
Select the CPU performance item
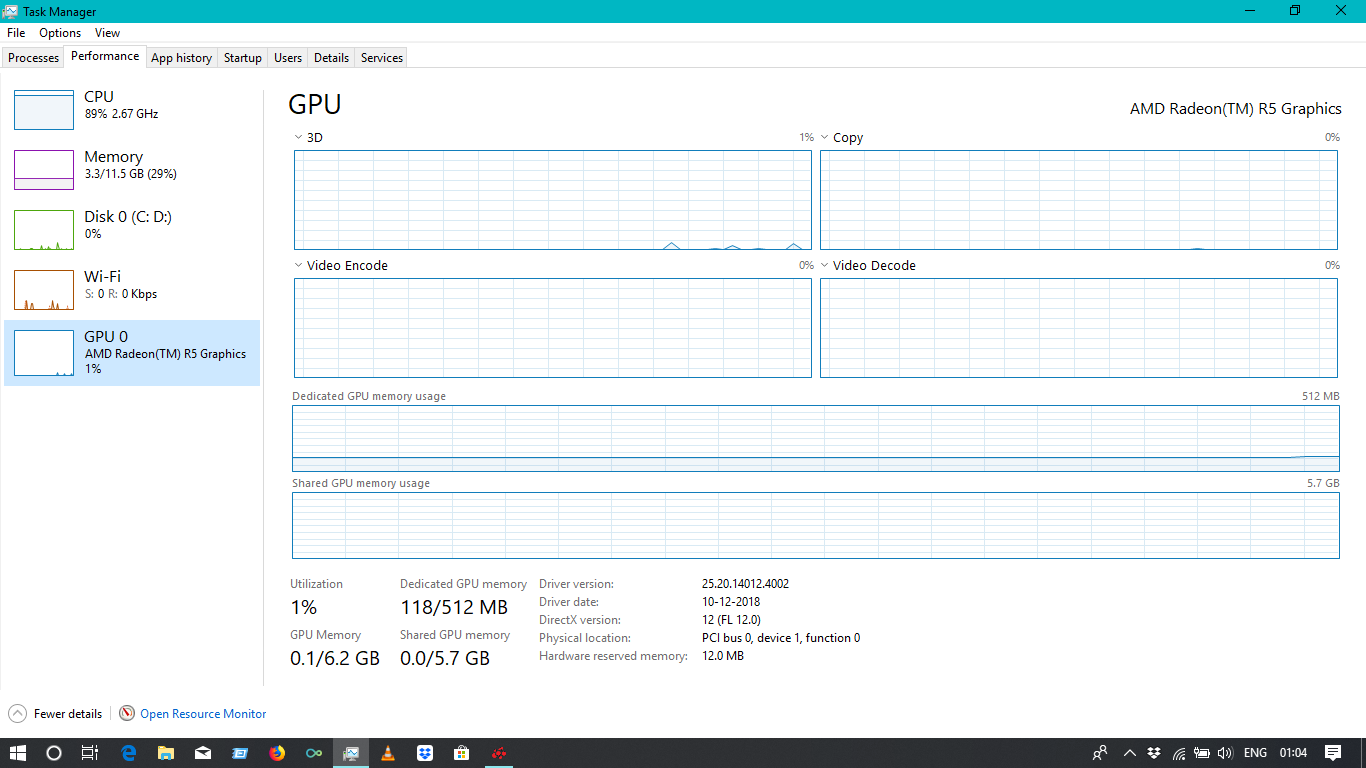132,110
